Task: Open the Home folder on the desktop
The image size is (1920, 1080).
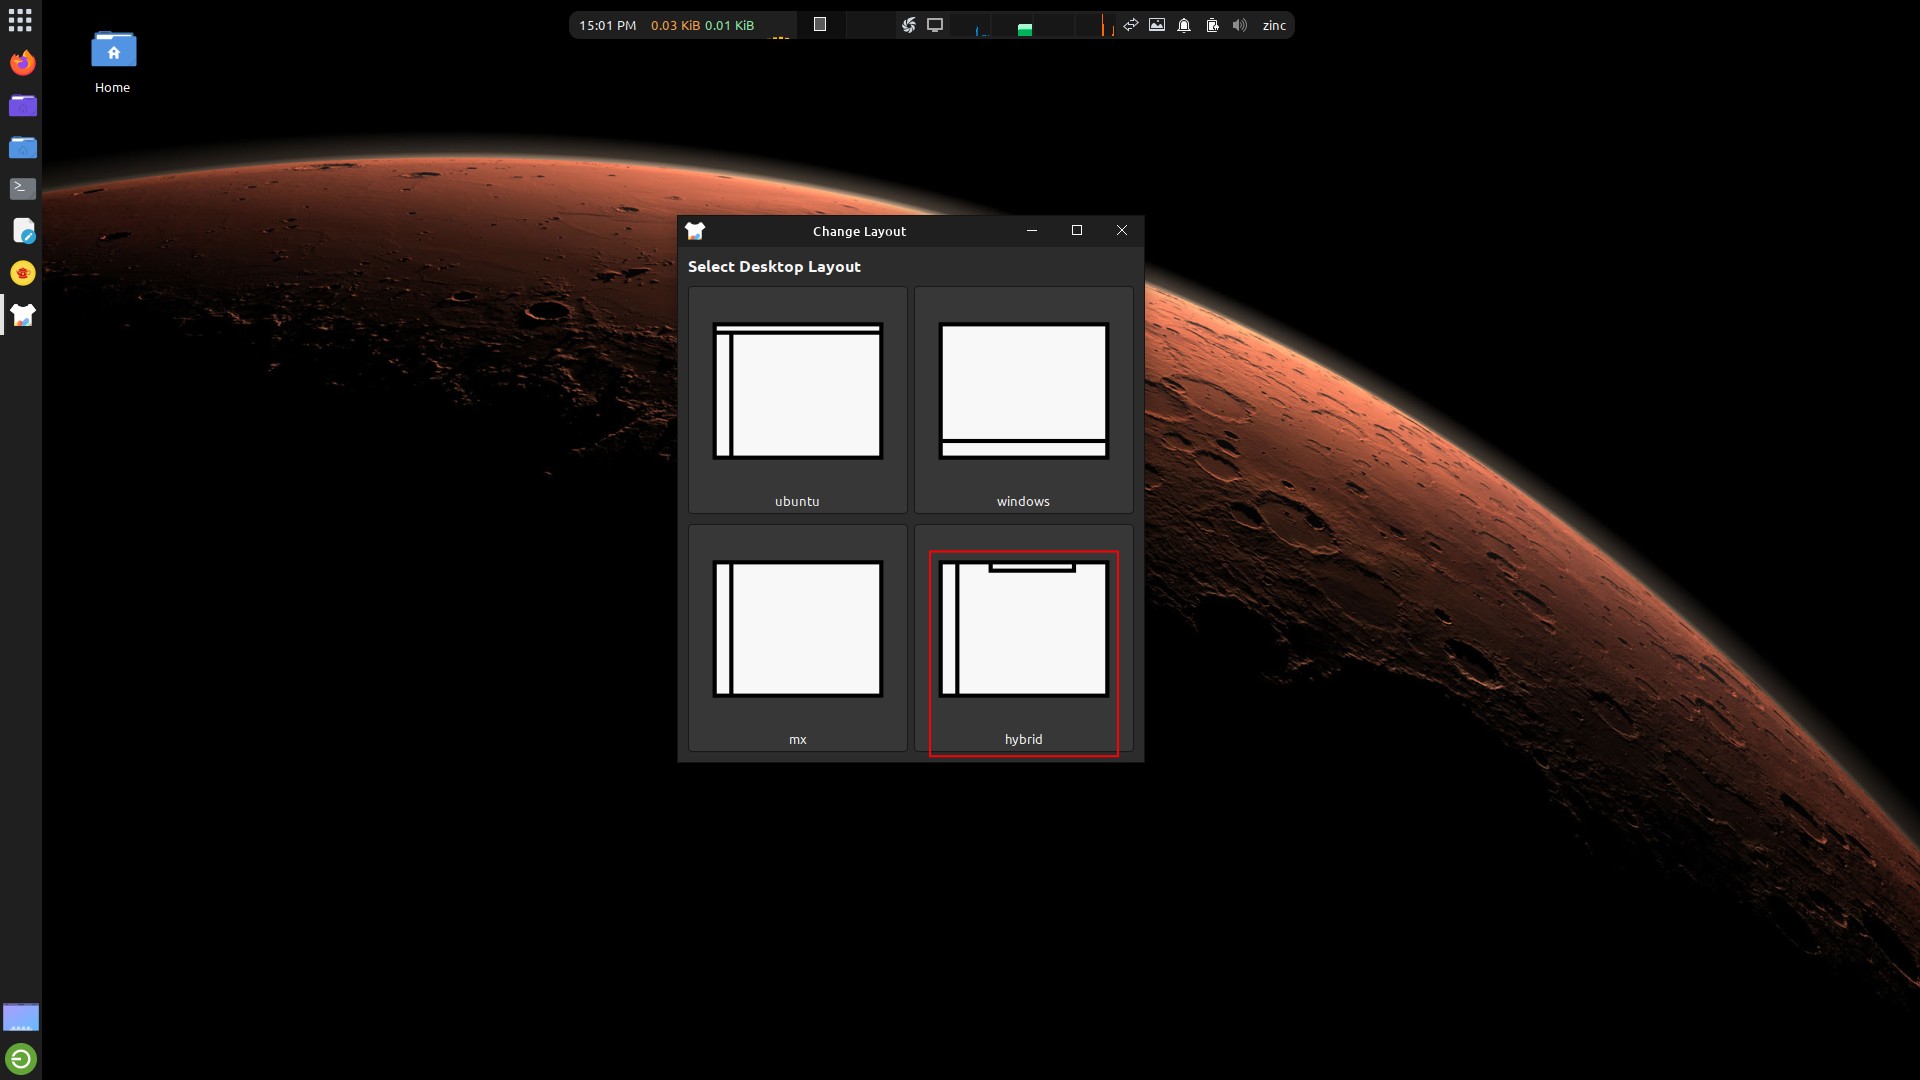Action: click(113, 62)
